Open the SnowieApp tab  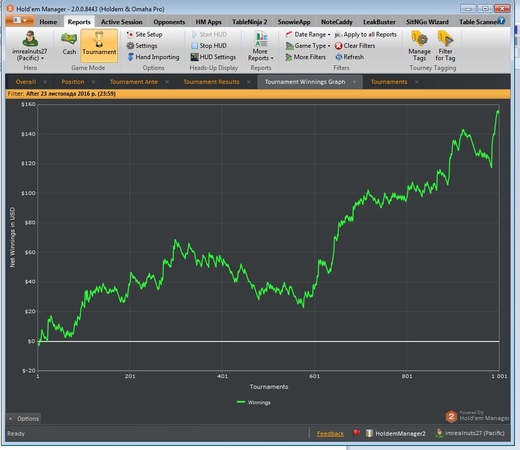294,22
